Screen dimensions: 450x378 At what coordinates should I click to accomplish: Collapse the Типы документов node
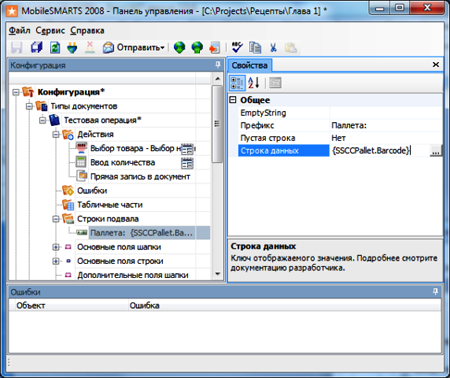coord(29,106)
